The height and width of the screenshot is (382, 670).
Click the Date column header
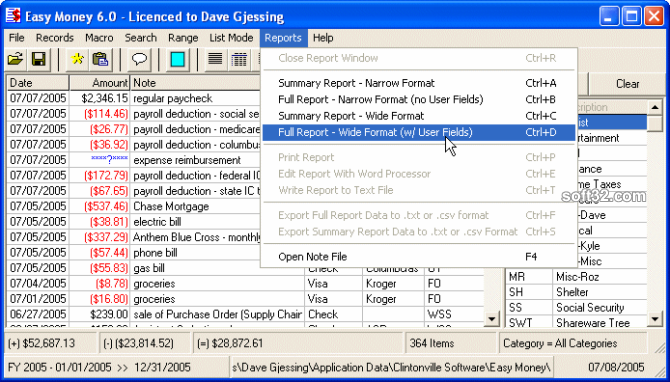pyautogui.click(x=38, y=82)
